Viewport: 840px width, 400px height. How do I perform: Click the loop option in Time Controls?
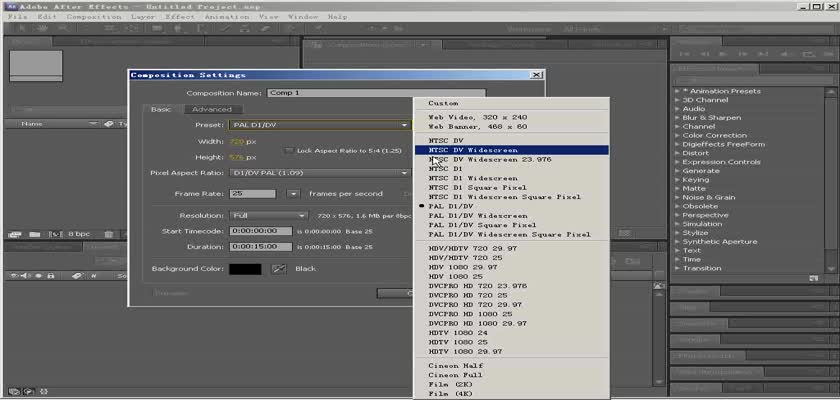tap(809, 54)
